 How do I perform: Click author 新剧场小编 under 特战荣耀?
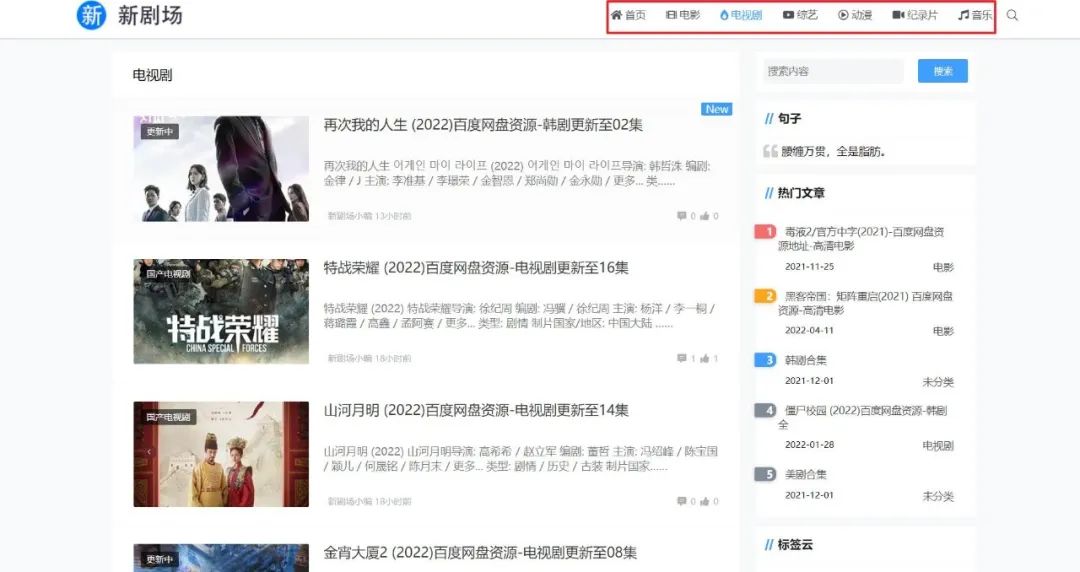click(349, 358)
